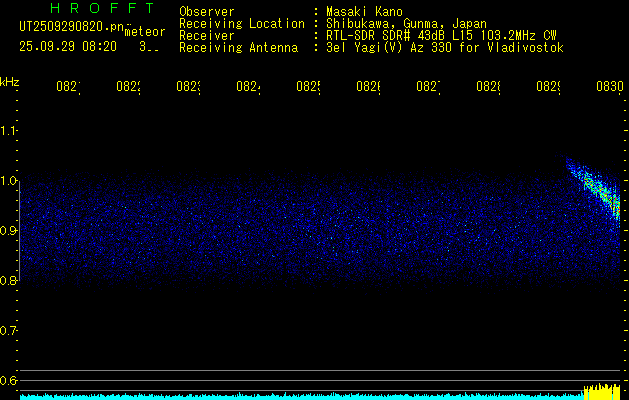Click the word meteor in the header
The image size is (629, 400).
144,32
